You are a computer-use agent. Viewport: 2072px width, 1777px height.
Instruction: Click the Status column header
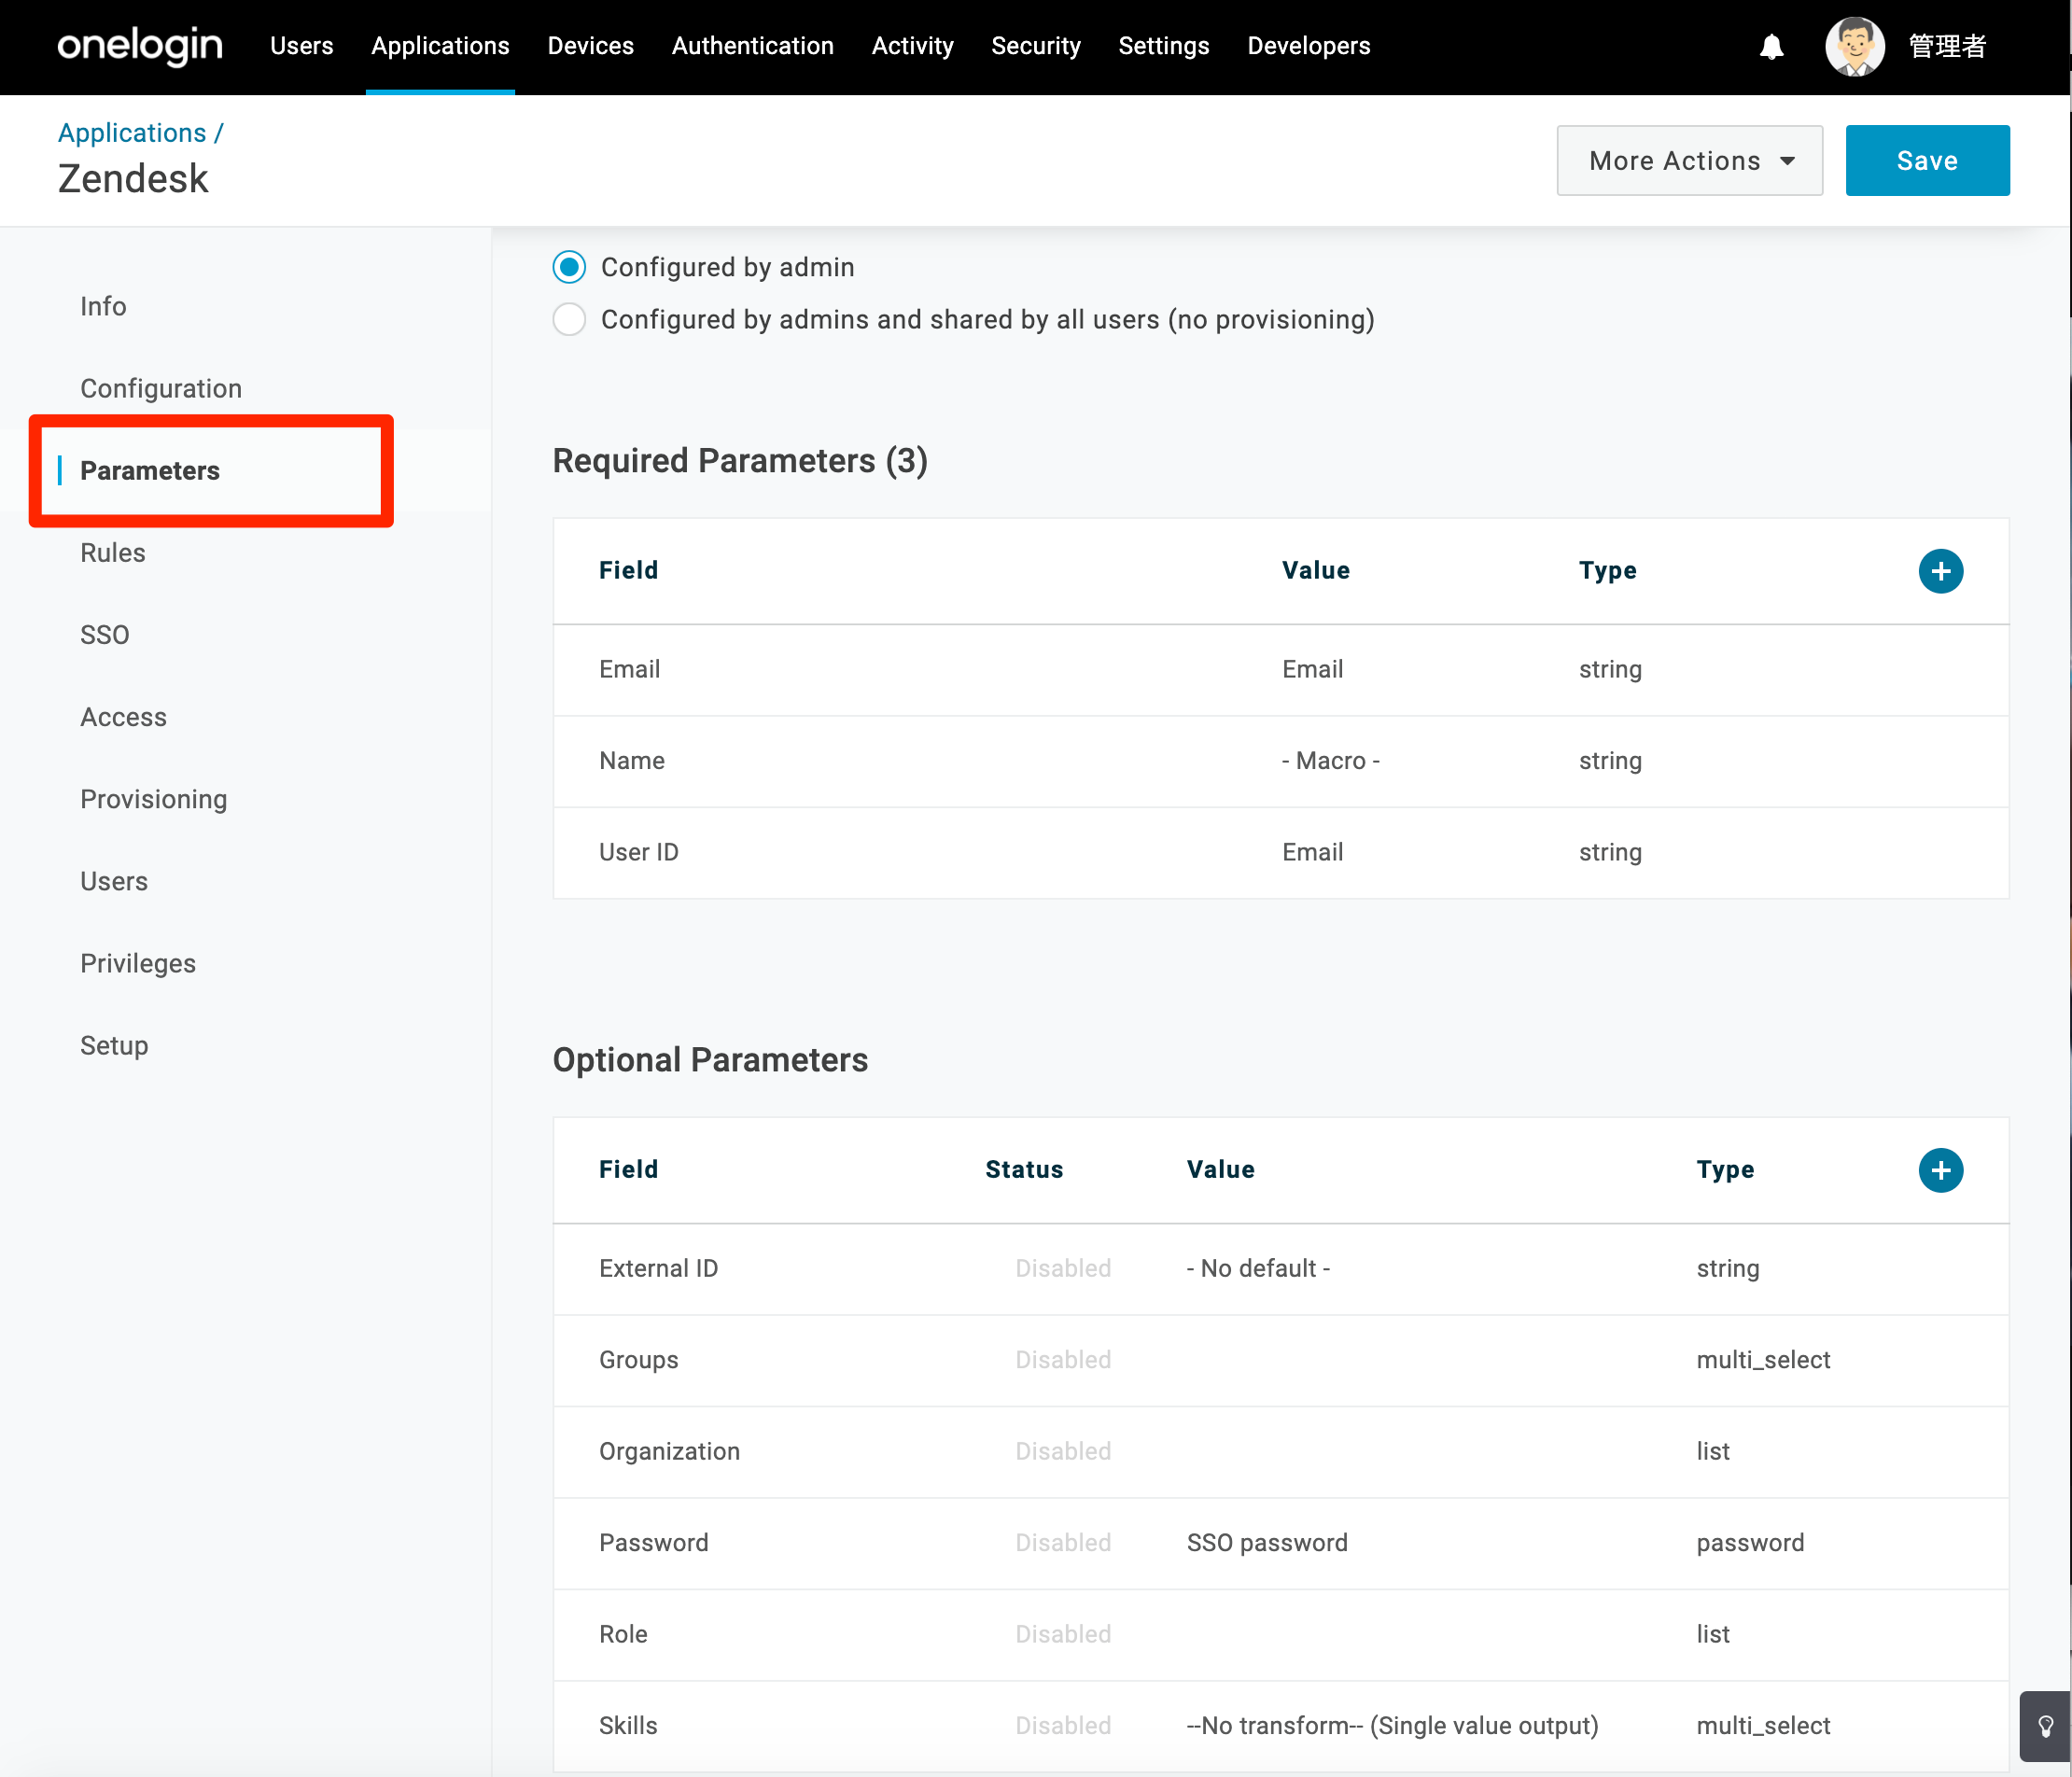coord(1024,1170)
